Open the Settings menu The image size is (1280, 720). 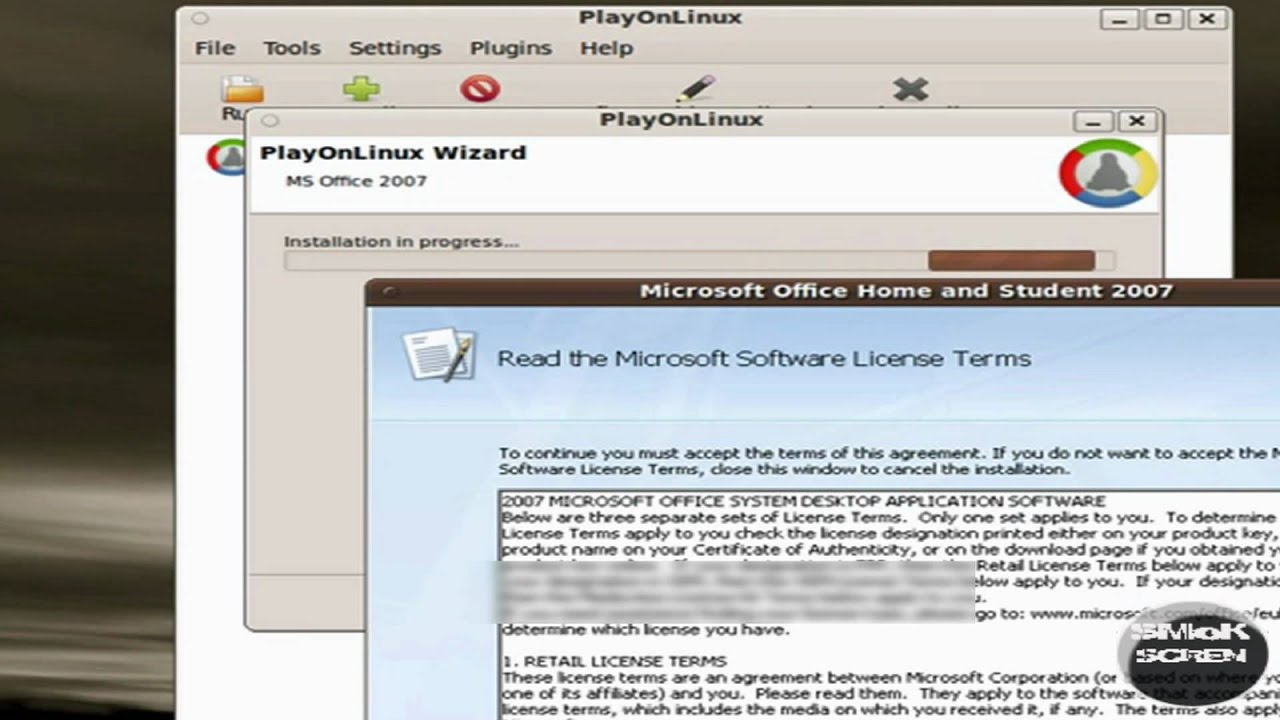pos(394,48)
